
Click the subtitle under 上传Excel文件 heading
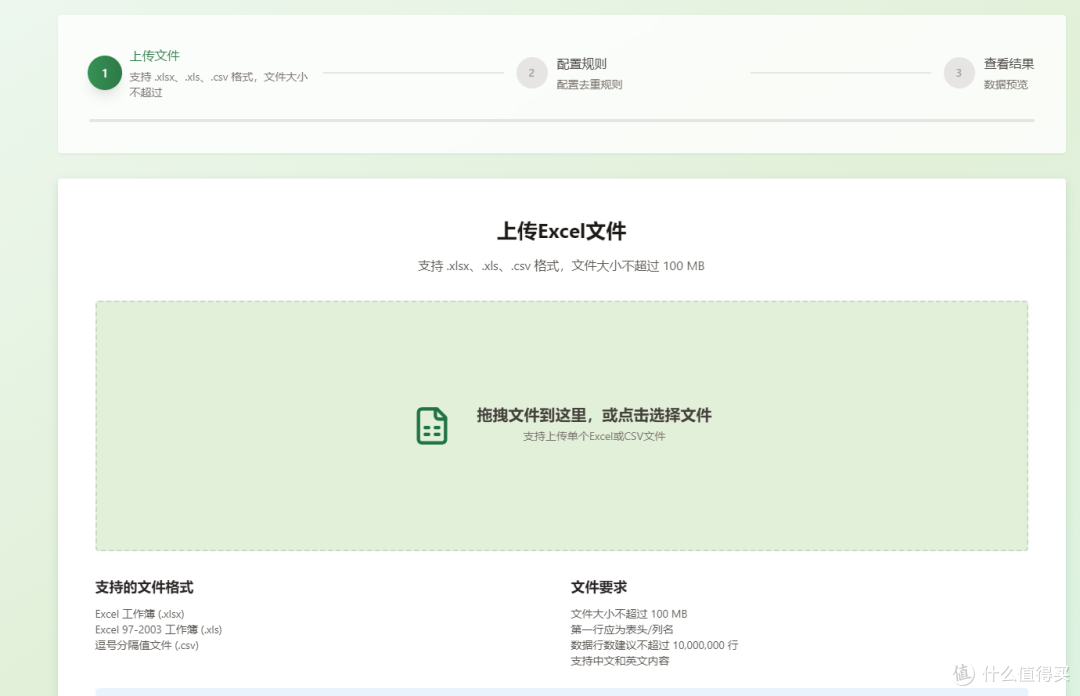(x=561, y=266)
